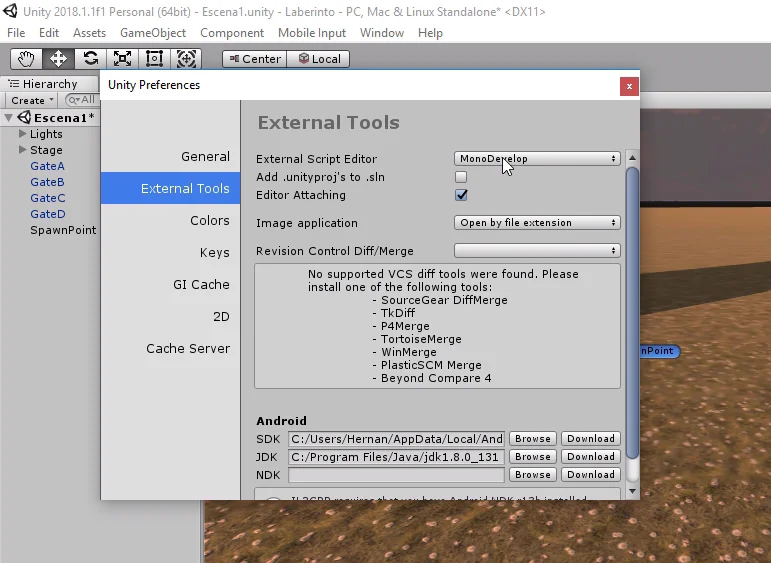The width and height of the screenshot is (771, 563).
Task: Select the Rect Transform tool icon
Action: click(154, 59)
